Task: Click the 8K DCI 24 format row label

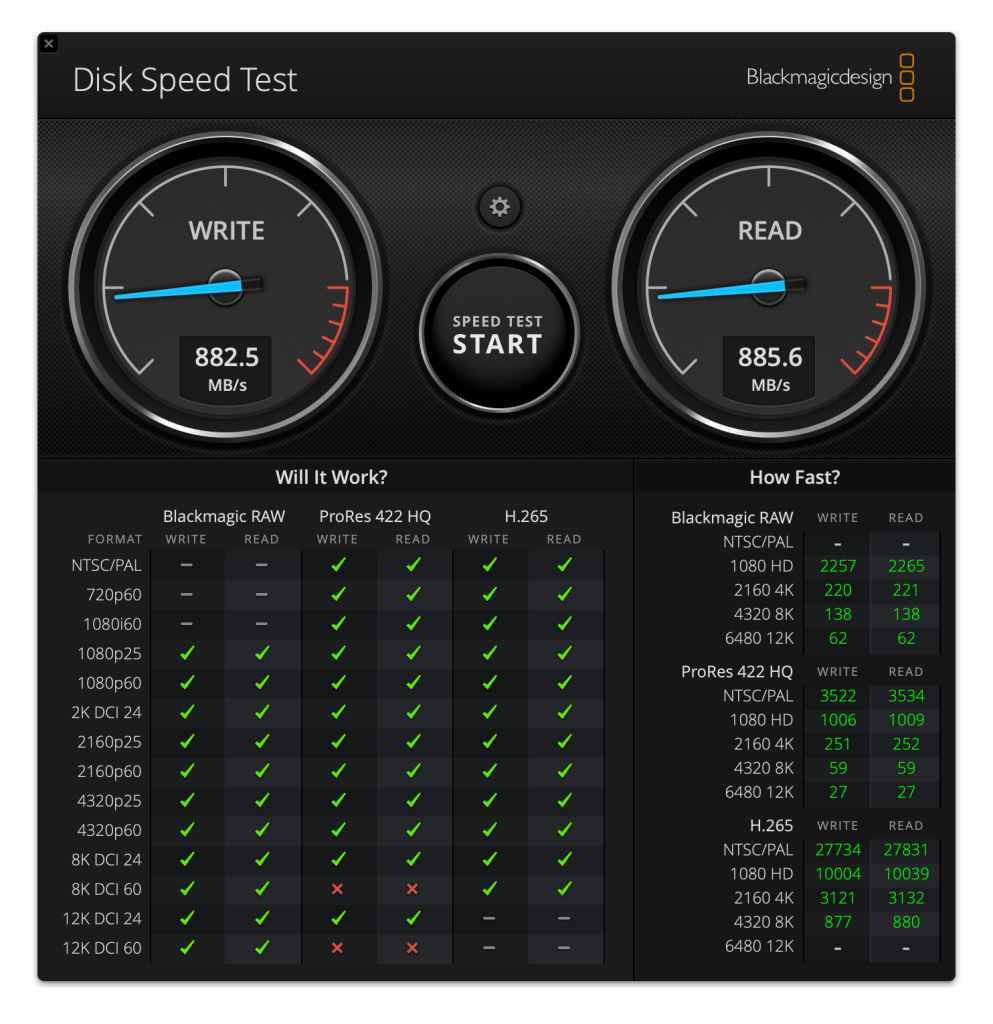Action: pos(106,860)
